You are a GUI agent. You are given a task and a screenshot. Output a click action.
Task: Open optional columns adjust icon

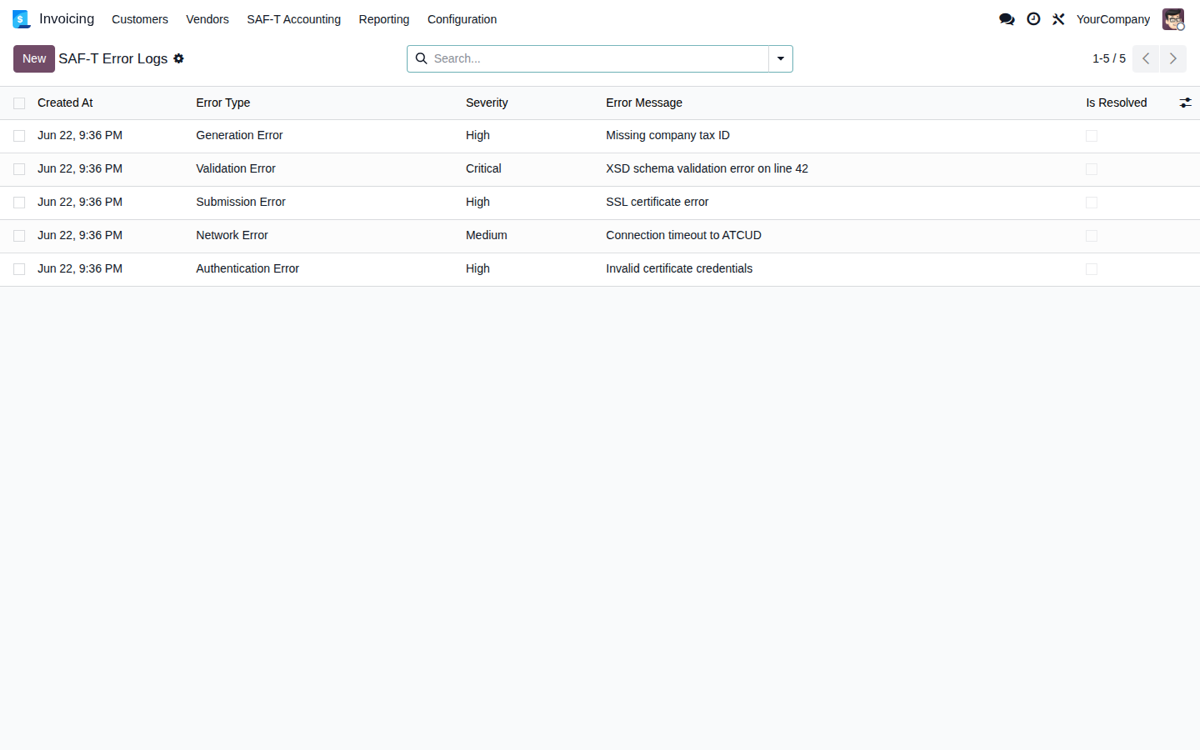[x=1185, y=103]
